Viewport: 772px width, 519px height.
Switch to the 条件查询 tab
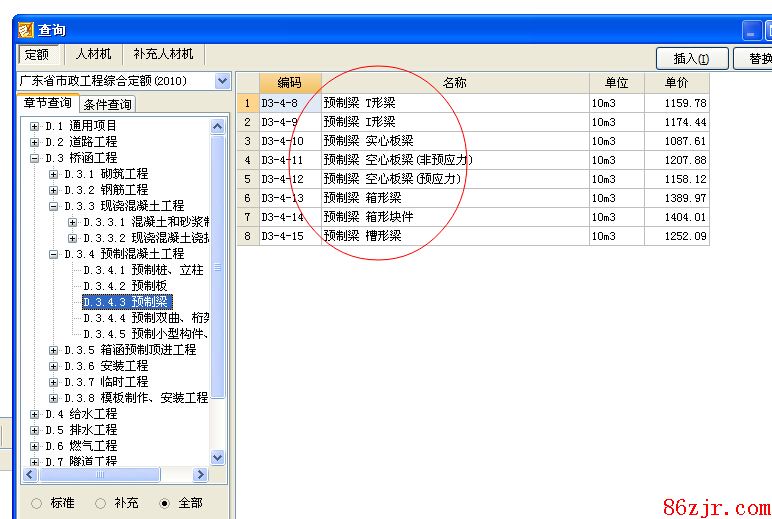(x=107, y=104)
